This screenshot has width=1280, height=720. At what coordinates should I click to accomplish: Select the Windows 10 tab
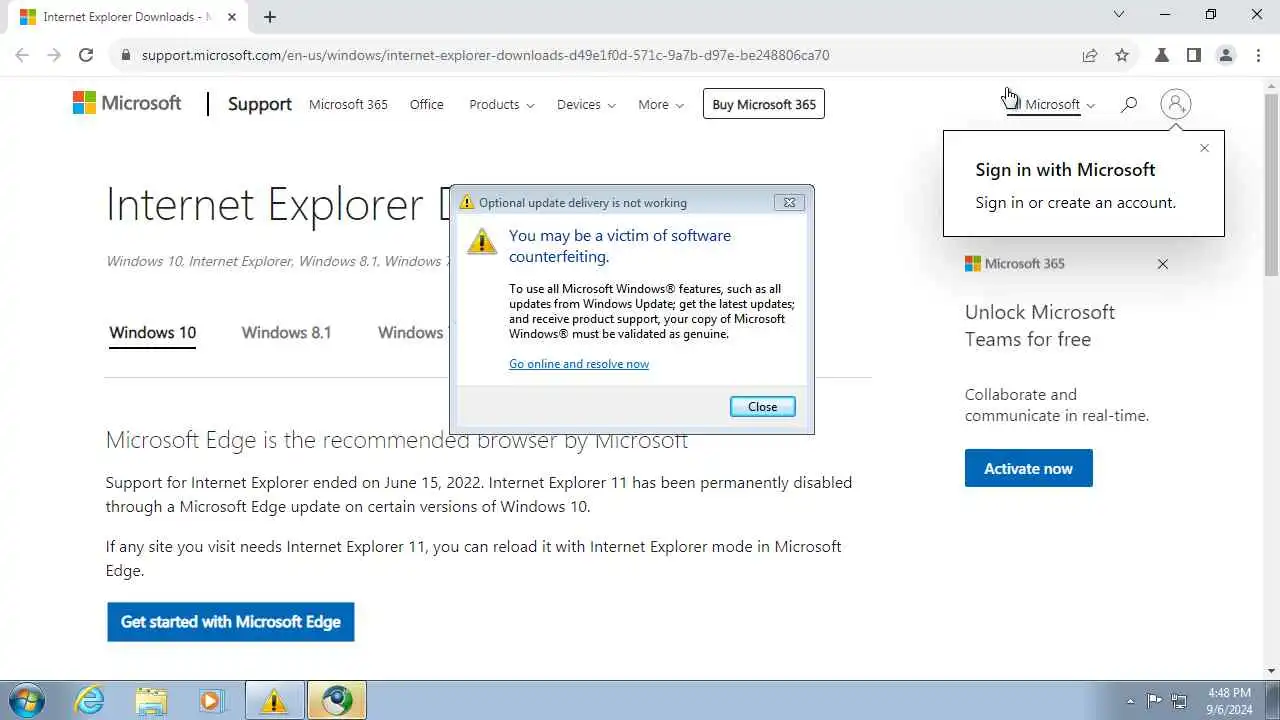pyautogui.click(x=153, y=333)
